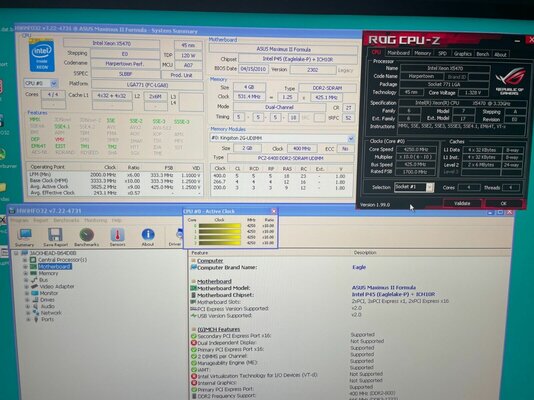Click the Intel Xeon logo badge
The height and width of the screenshot is (400, 534).
pos(42,56)
